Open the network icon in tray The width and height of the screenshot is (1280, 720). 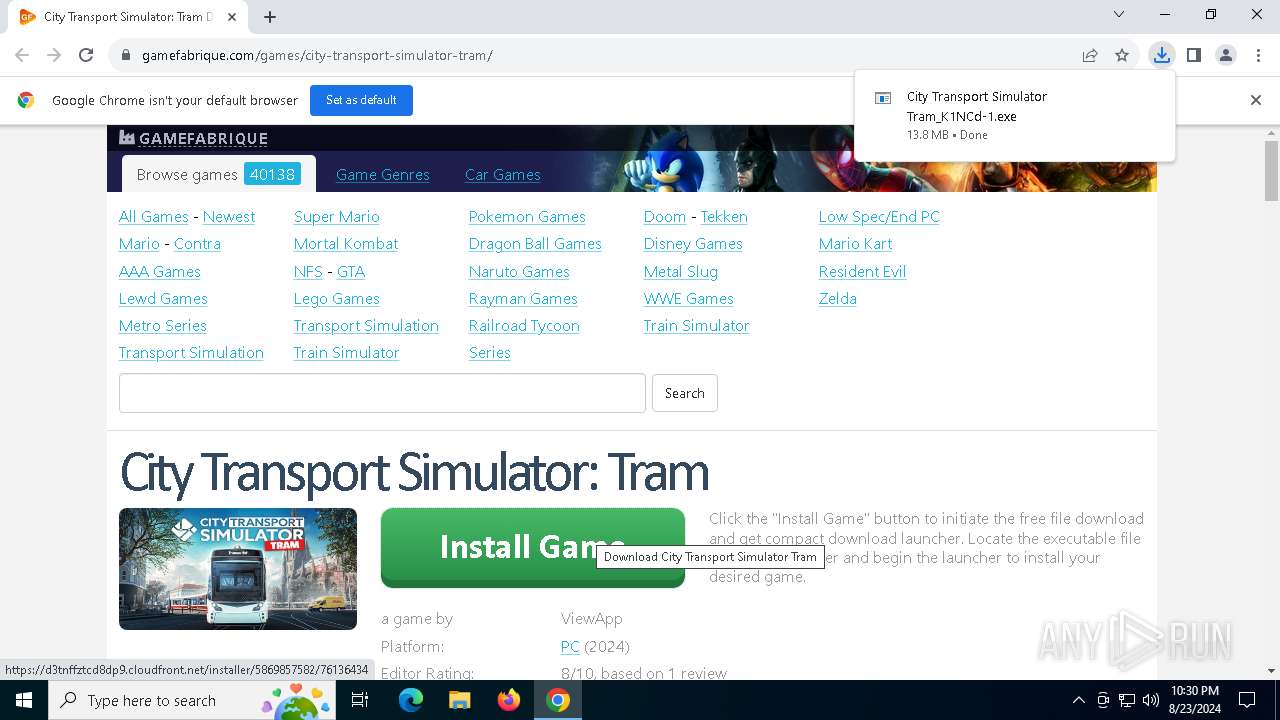pyautogui.click(x=1127, y=700)
